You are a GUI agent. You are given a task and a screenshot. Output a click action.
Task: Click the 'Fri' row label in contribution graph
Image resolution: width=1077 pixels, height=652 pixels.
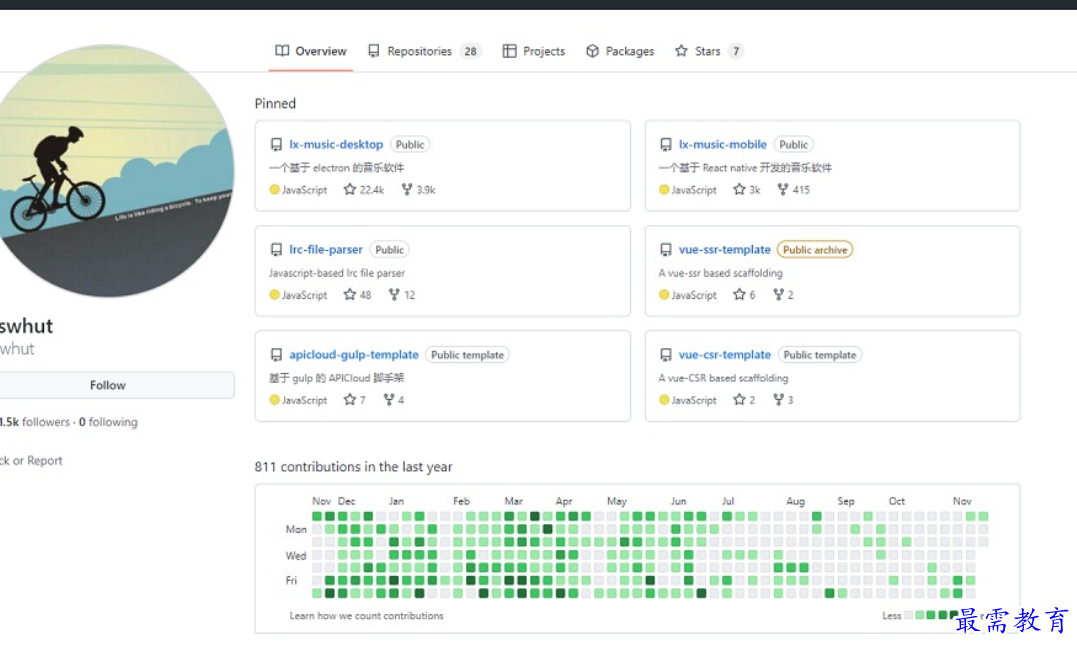click(291, 581)
